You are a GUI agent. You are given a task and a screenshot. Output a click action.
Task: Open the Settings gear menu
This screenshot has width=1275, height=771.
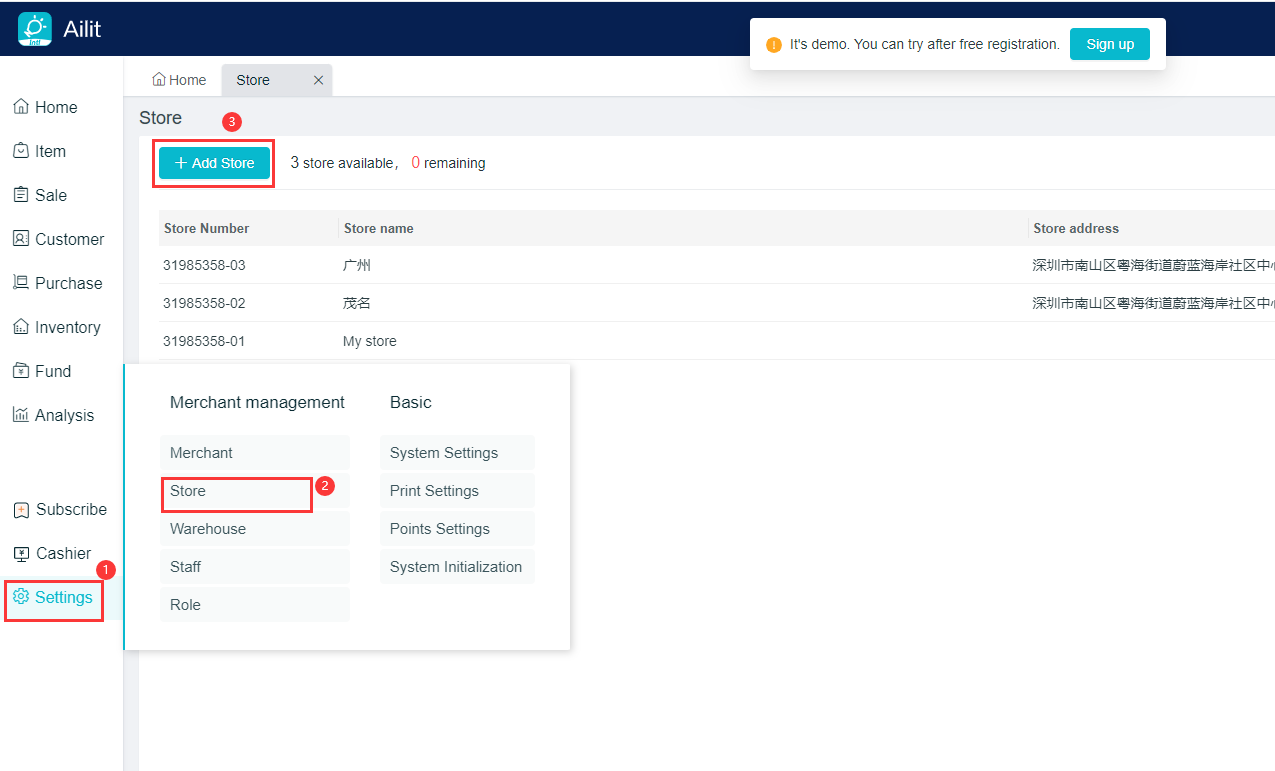21,597
